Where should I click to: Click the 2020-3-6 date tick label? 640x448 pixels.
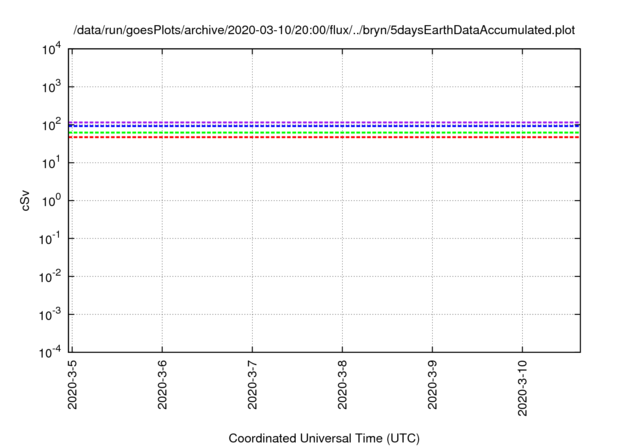click(162, 384)
